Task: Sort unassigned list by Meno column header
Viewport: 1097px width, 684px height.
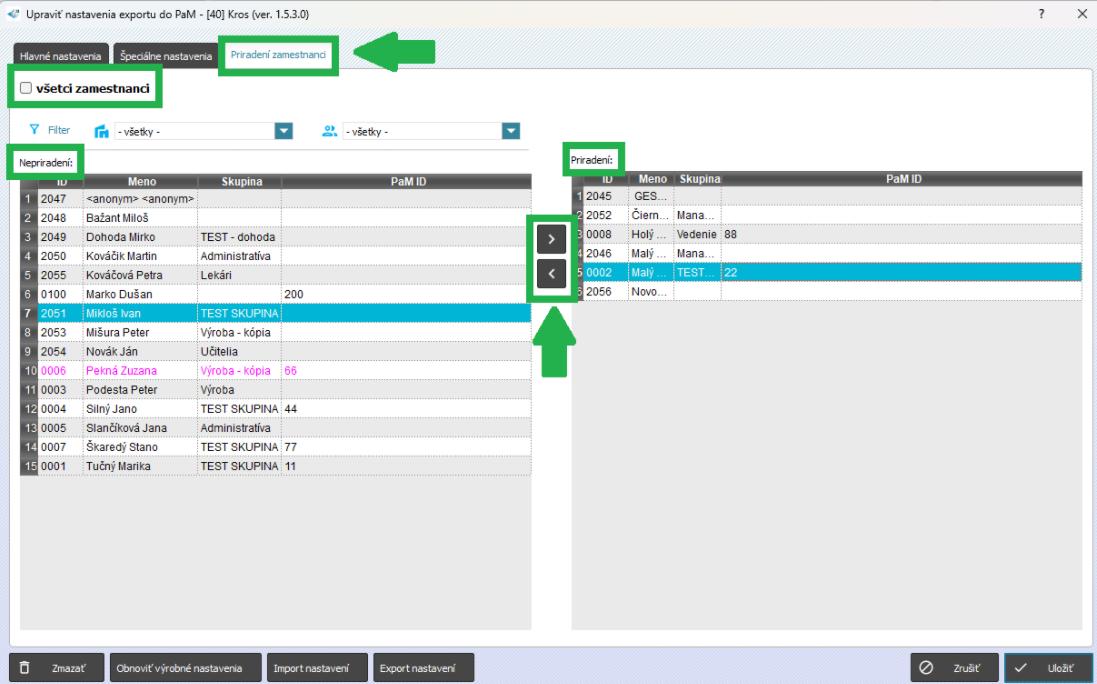Action: pos(140,182)
